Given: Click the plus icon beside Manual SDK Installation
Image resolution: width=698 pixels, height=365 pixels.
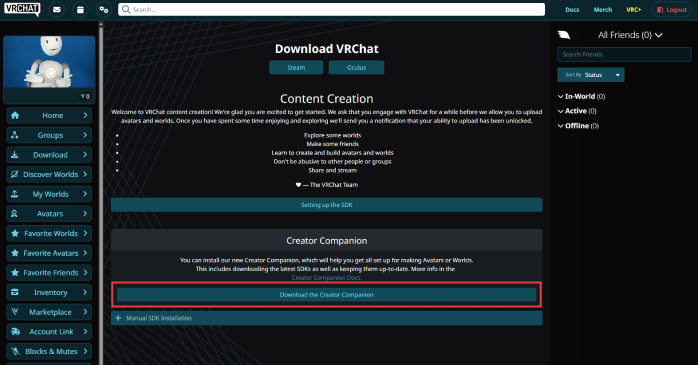Looking at the screenshot, I should pyautogui.click(x=118, y=318).
